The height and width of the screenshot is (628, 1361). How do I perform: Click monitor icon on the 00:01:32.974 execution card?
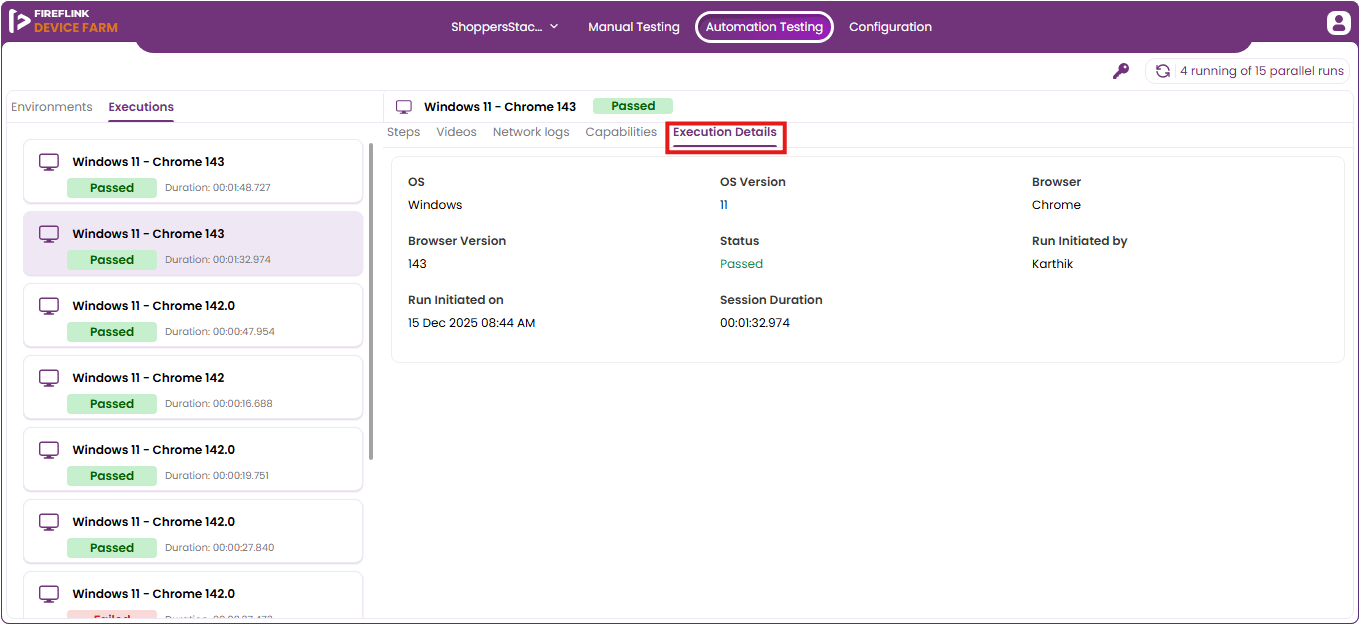click(x=49, y=234)
